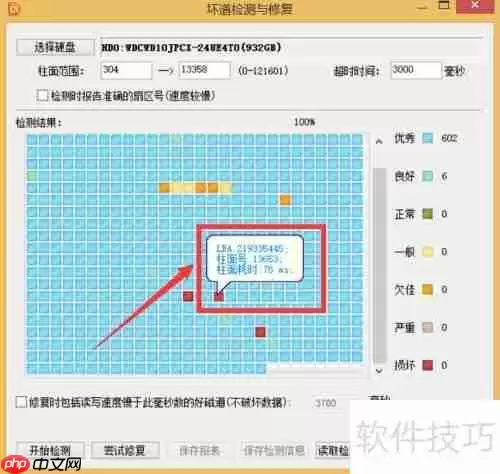Click the gray 严重 legend swatch
500x474 pixels.
point(428,327)
